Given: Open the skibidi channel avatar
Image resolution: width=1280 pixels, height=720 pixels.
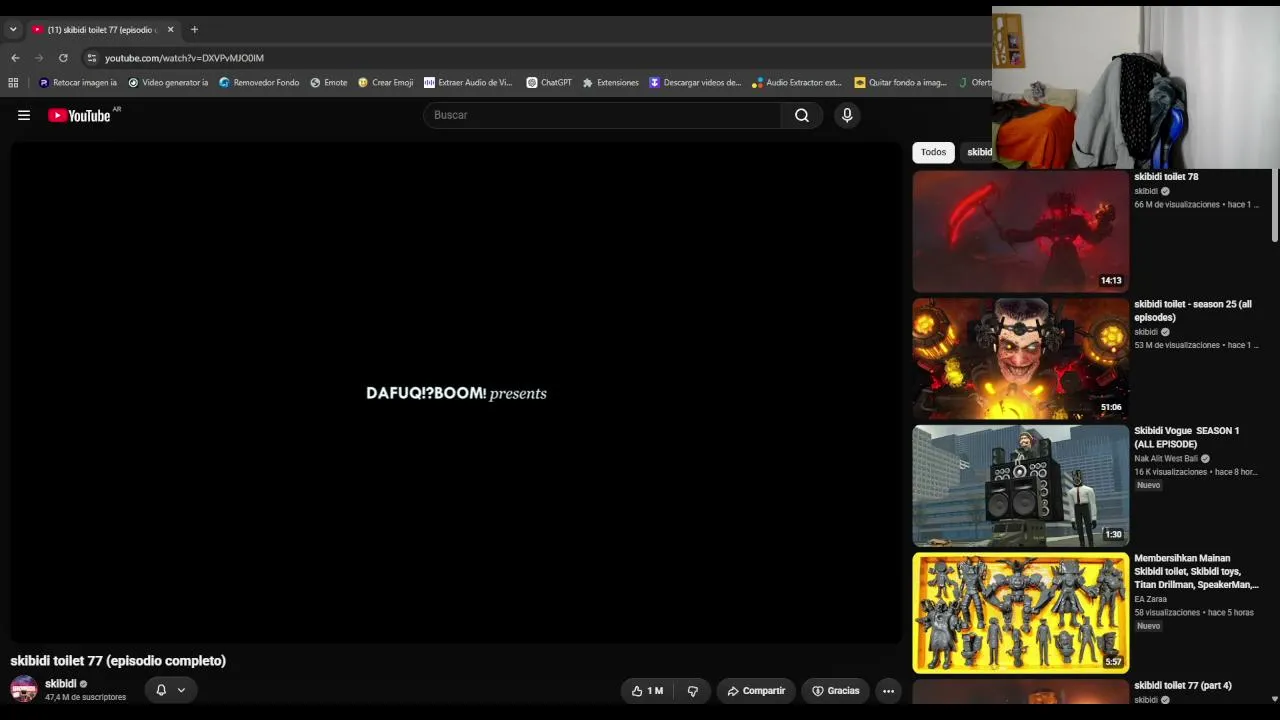Looking at the screenshot, I should click(24, 689).
